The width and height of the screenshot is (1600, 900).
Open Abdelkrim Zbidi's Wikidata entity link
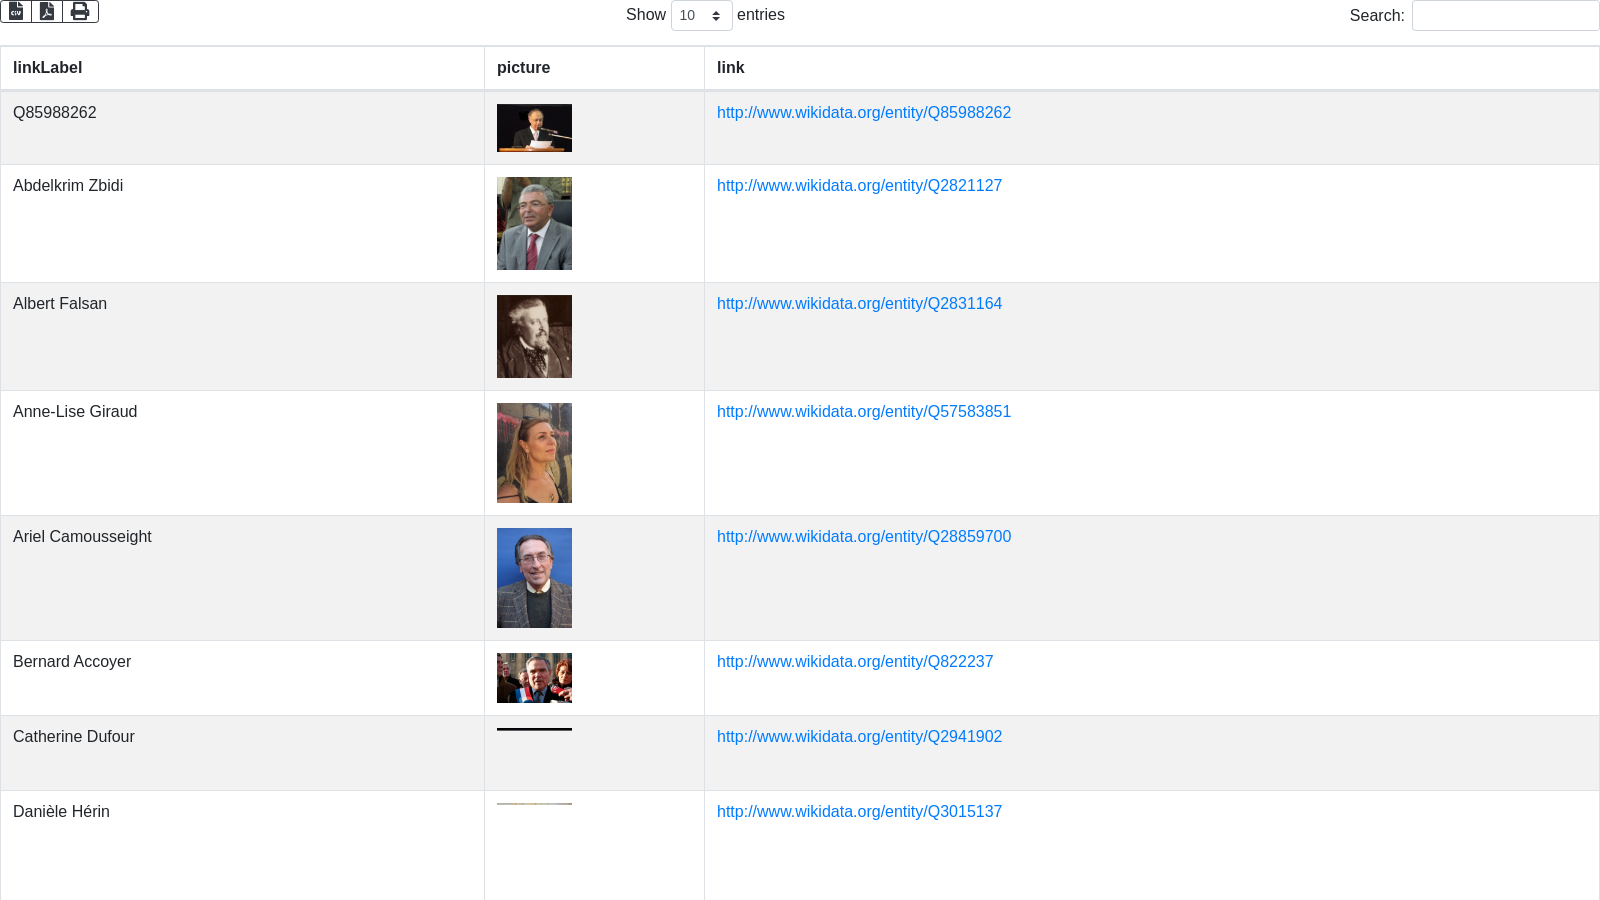(x=859, y=186)
